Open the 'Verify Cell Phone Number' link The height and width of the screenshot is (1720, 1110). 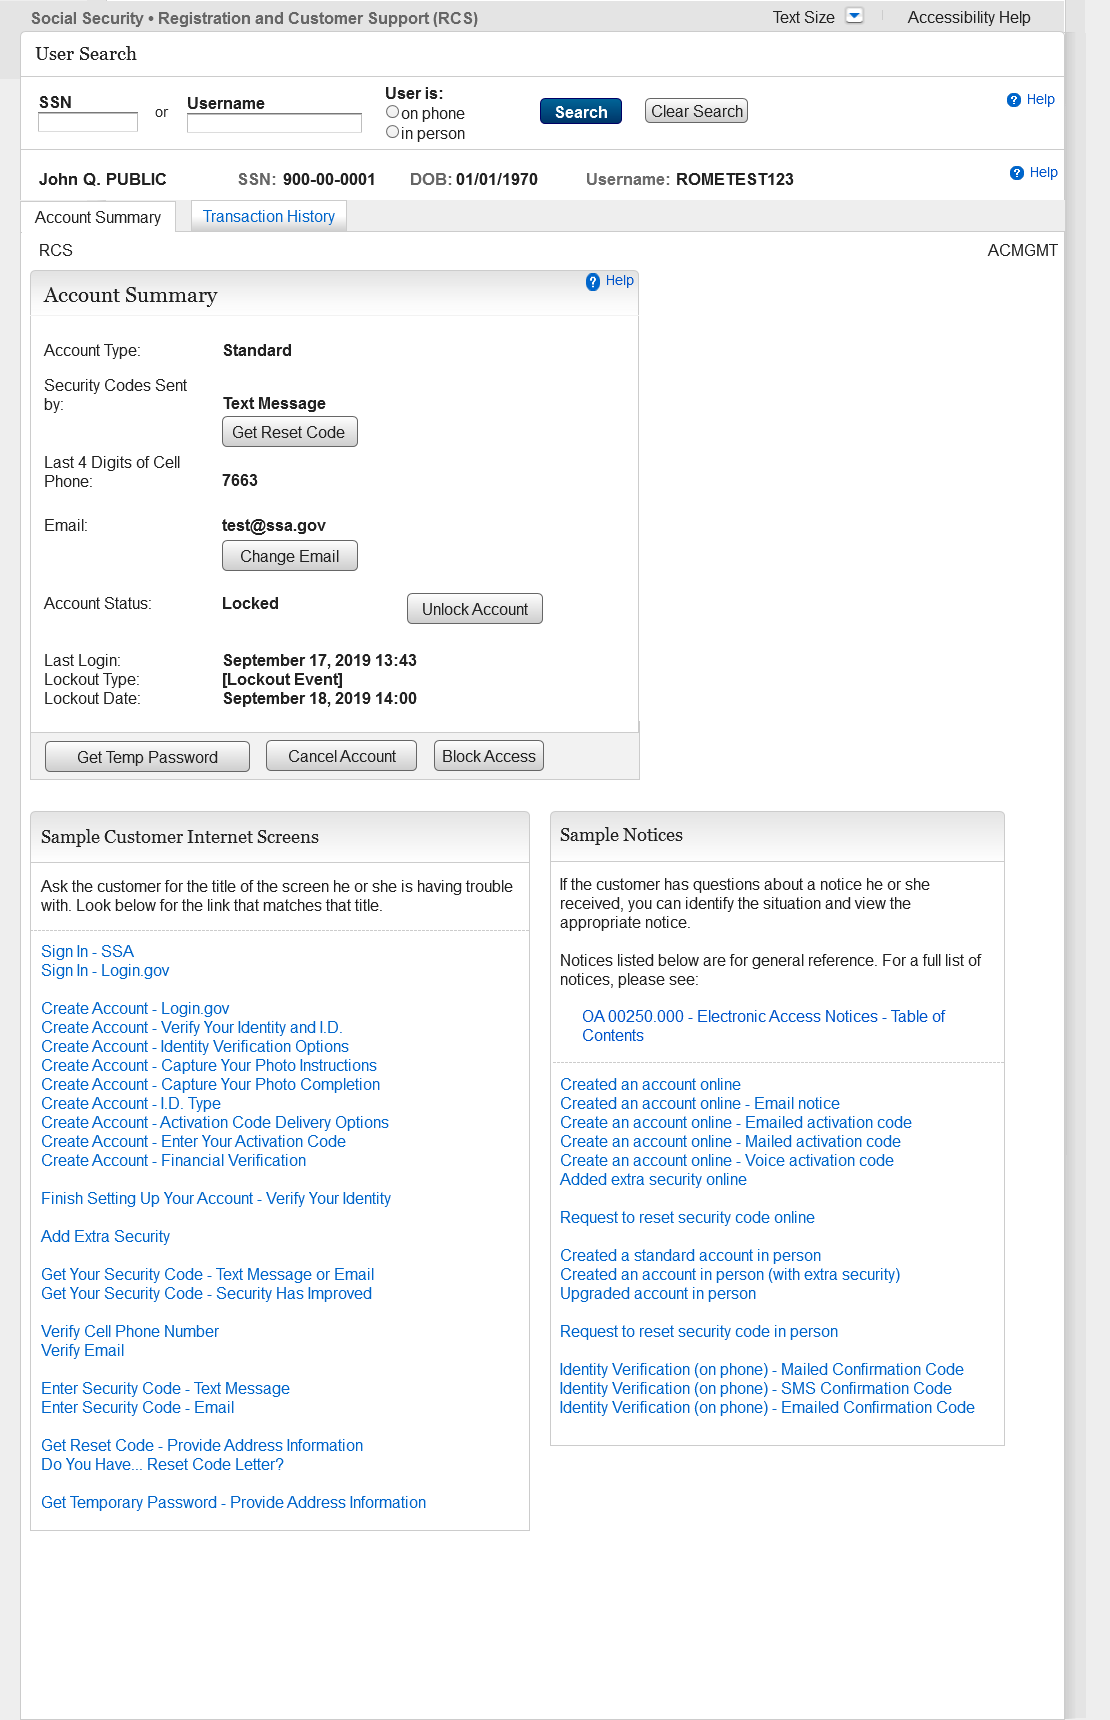pyautogui.click(x=130, y=1331)
